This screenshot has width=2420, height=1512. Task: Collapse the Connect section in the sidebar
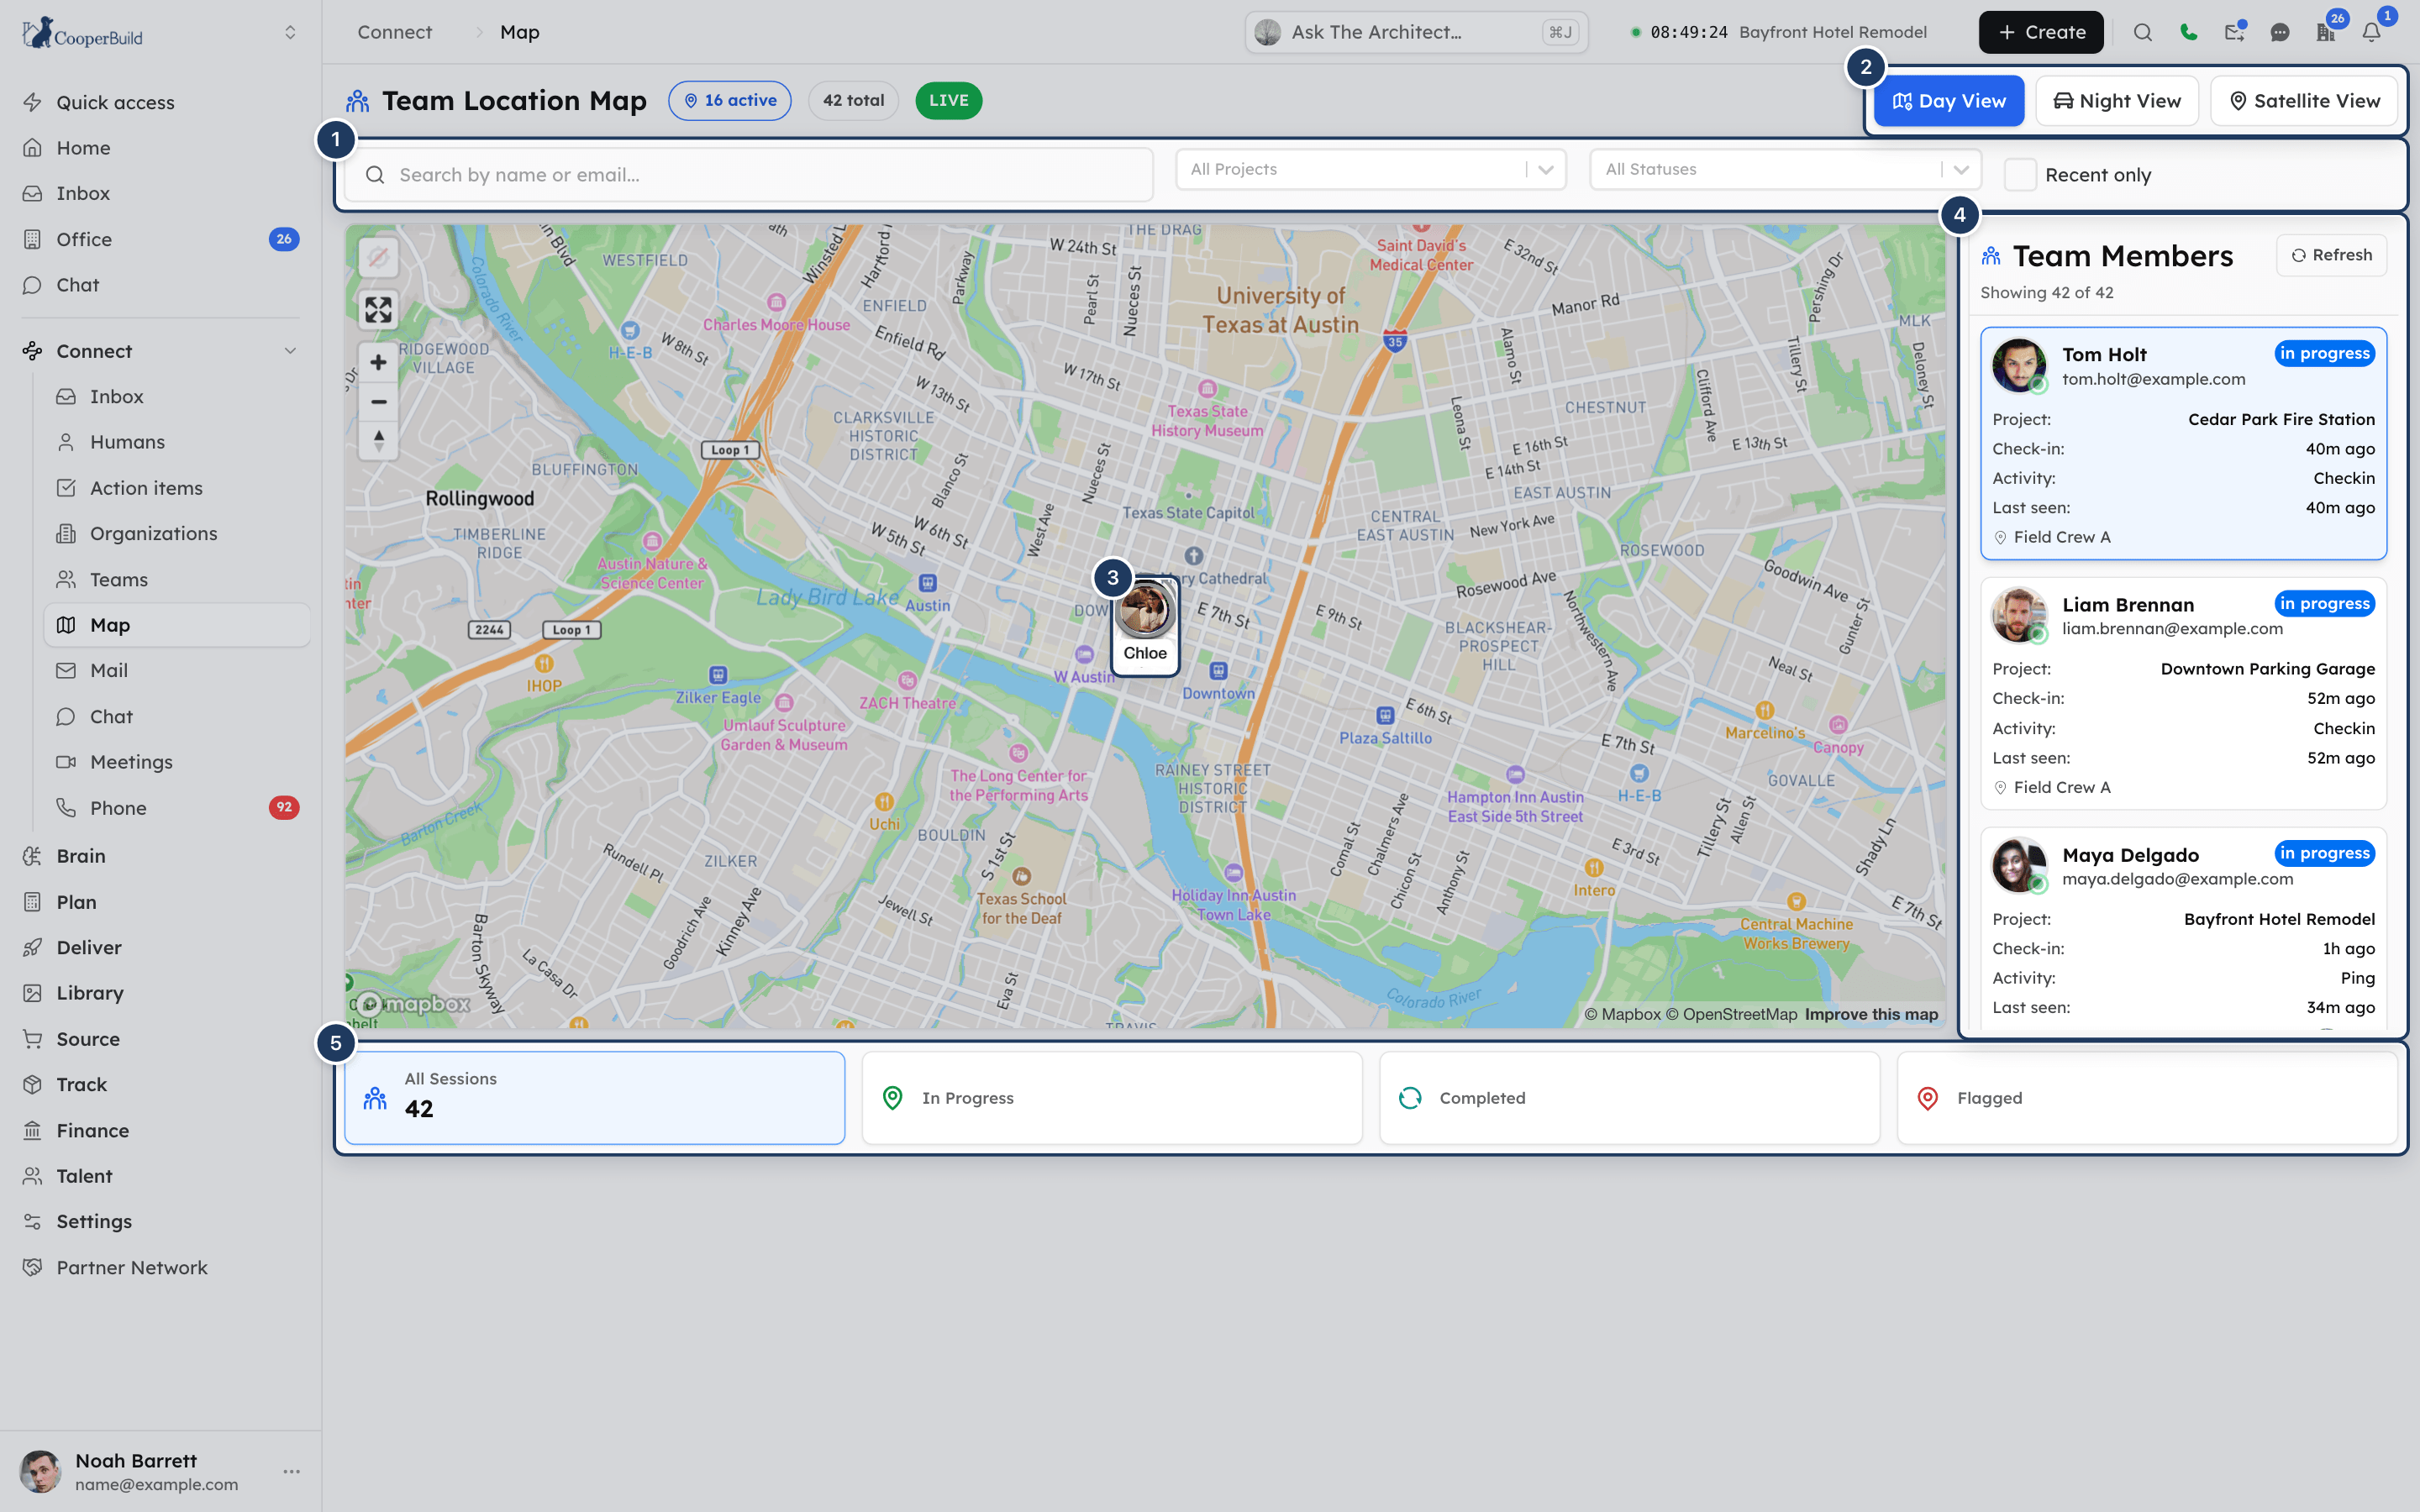click(x=290, y=351)
